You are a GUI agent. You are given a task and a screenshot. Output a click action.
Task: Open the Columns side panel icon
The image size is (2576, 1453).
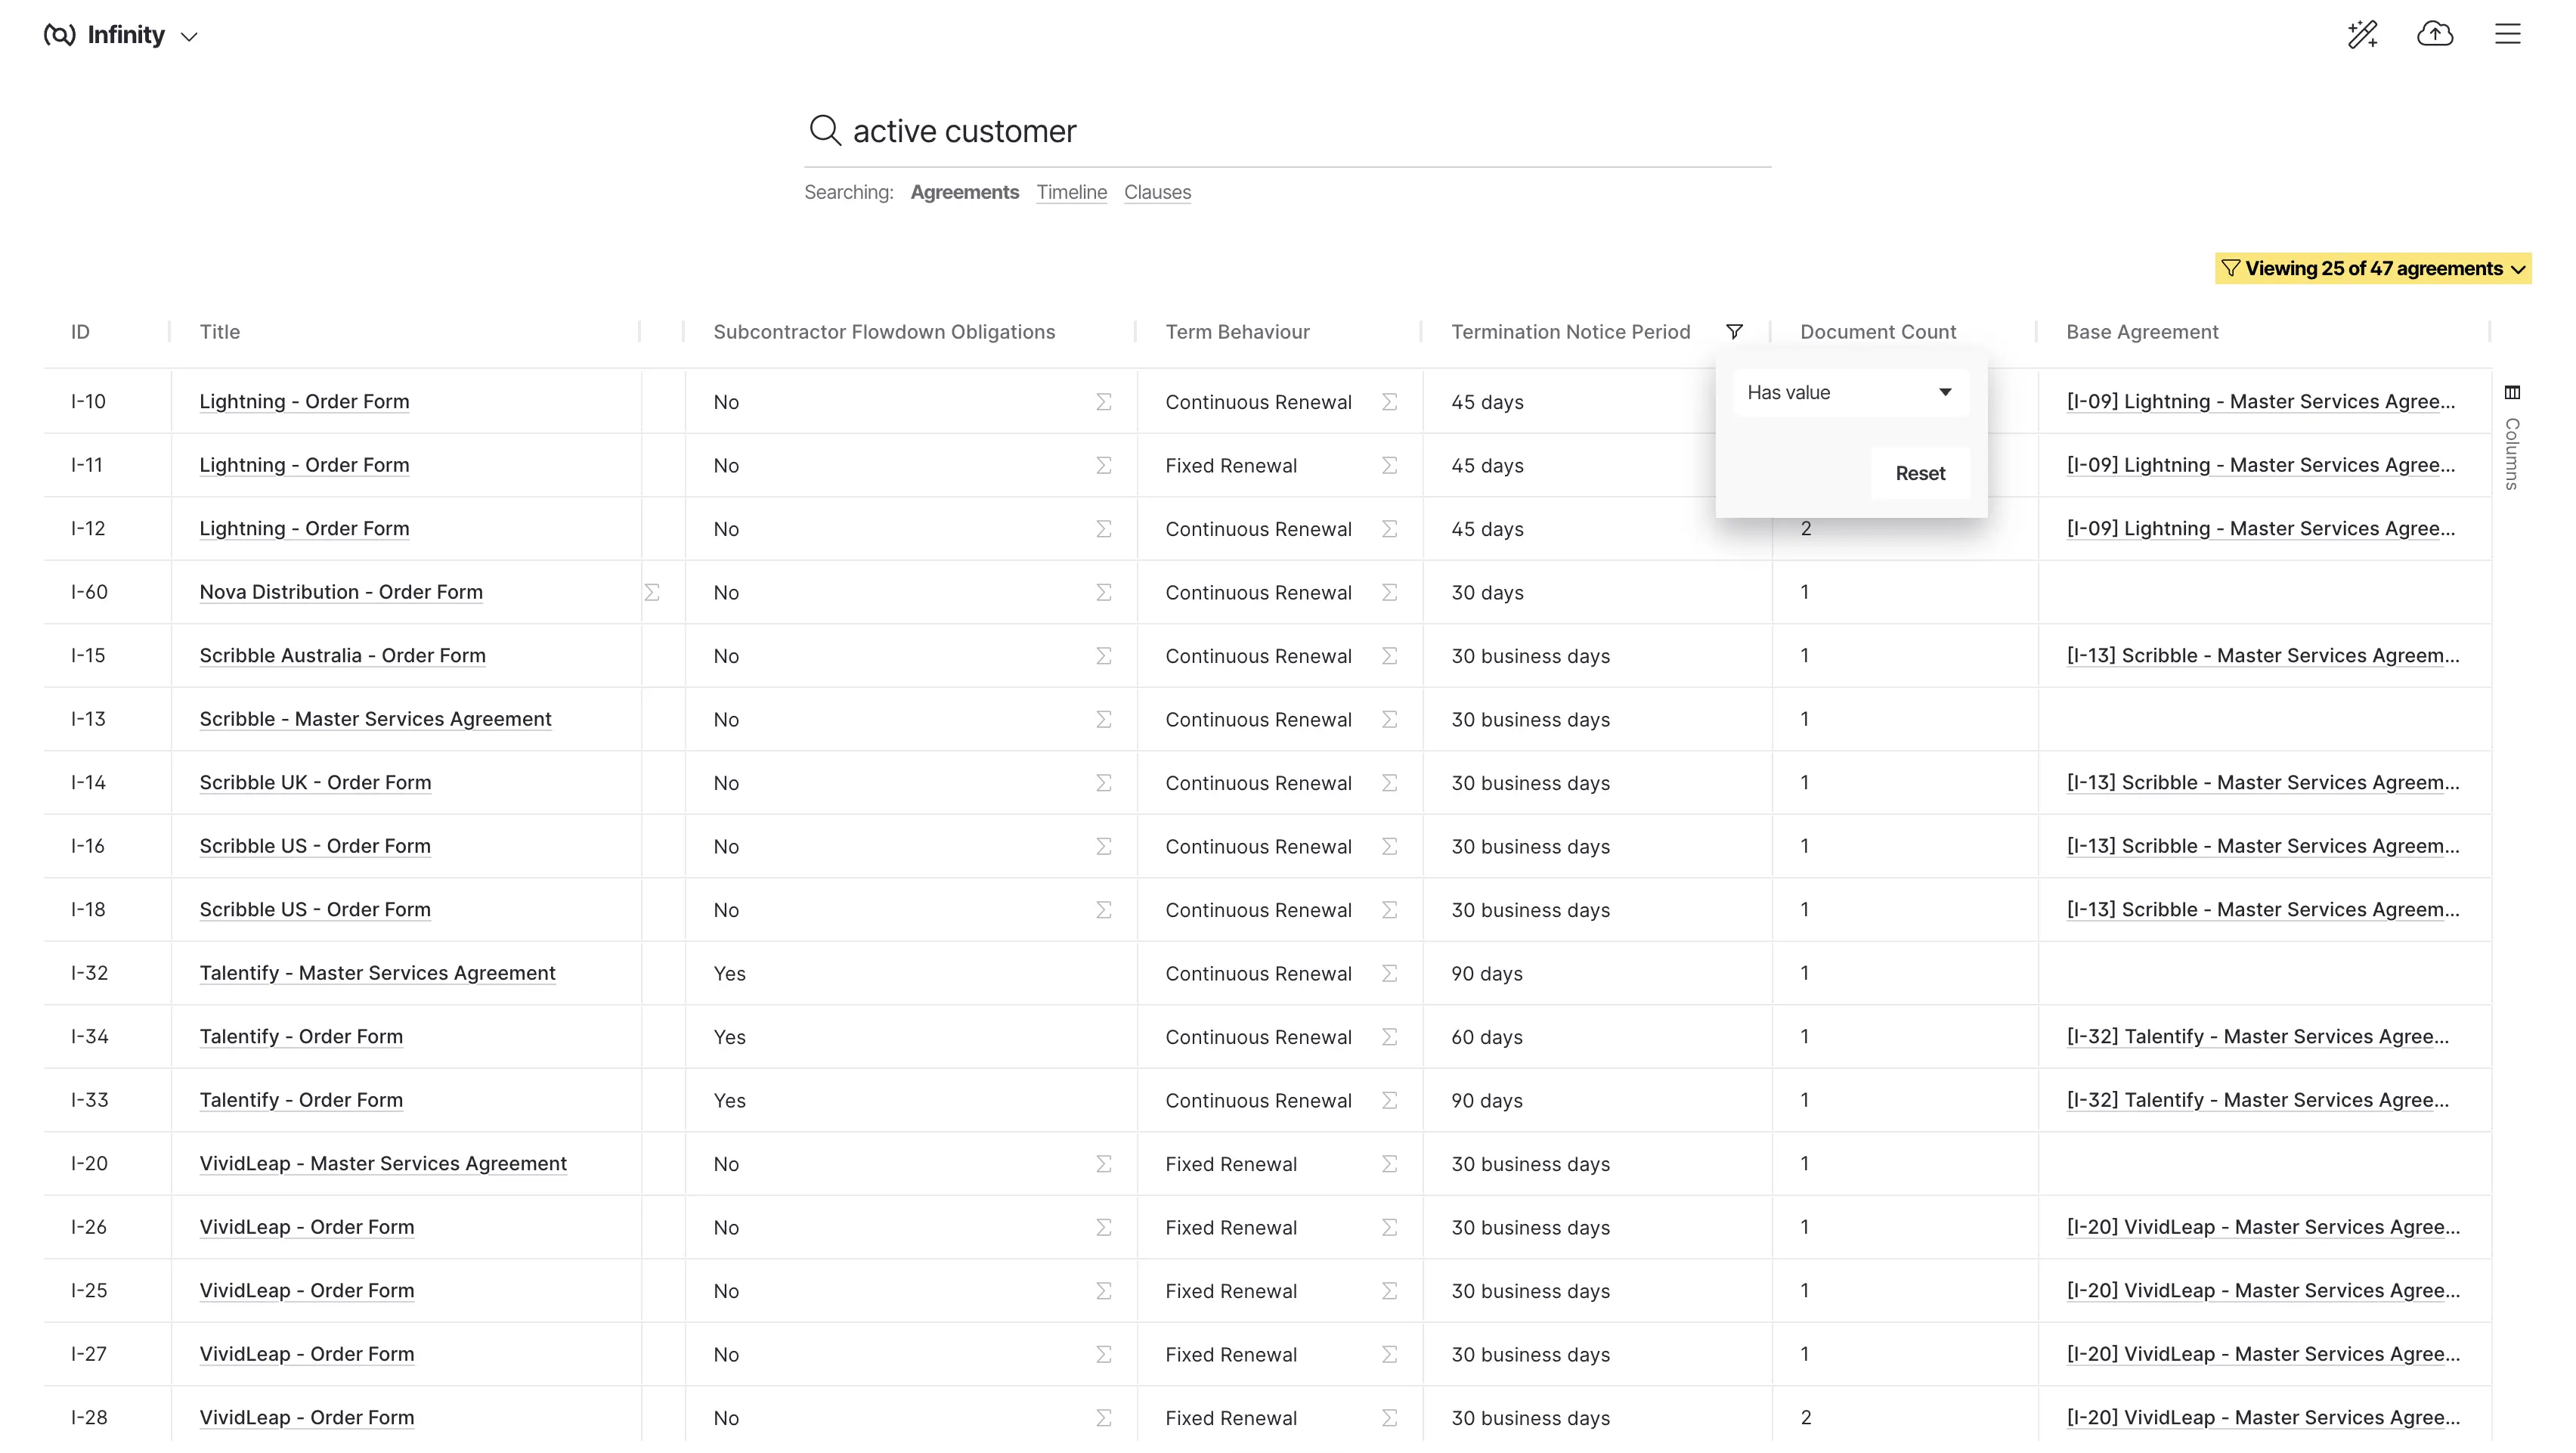click(2511, 392)
